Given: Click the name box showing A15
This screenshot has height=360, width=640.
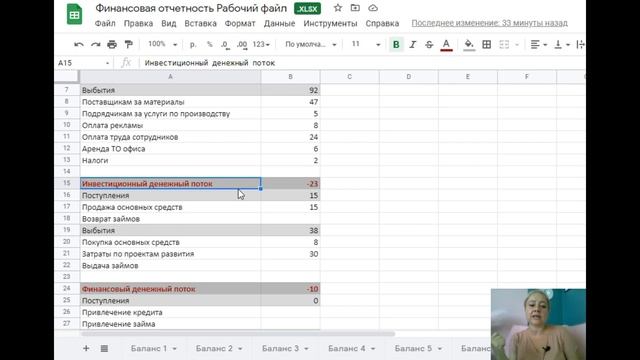Looking at the screenshot, I should [x=83, y=63].
